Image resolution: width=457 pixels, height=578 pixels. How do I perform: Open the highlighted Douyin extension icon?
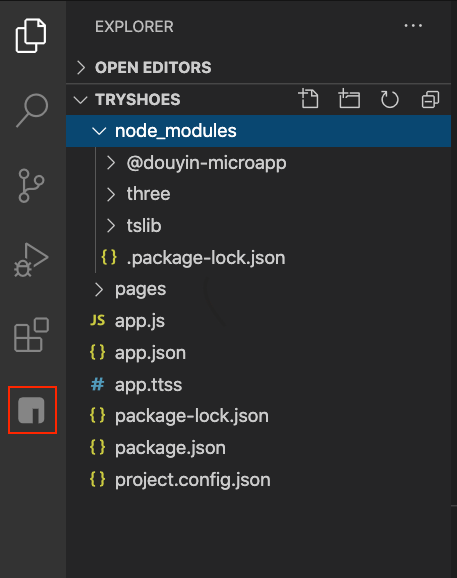click(x=31, y=410)
